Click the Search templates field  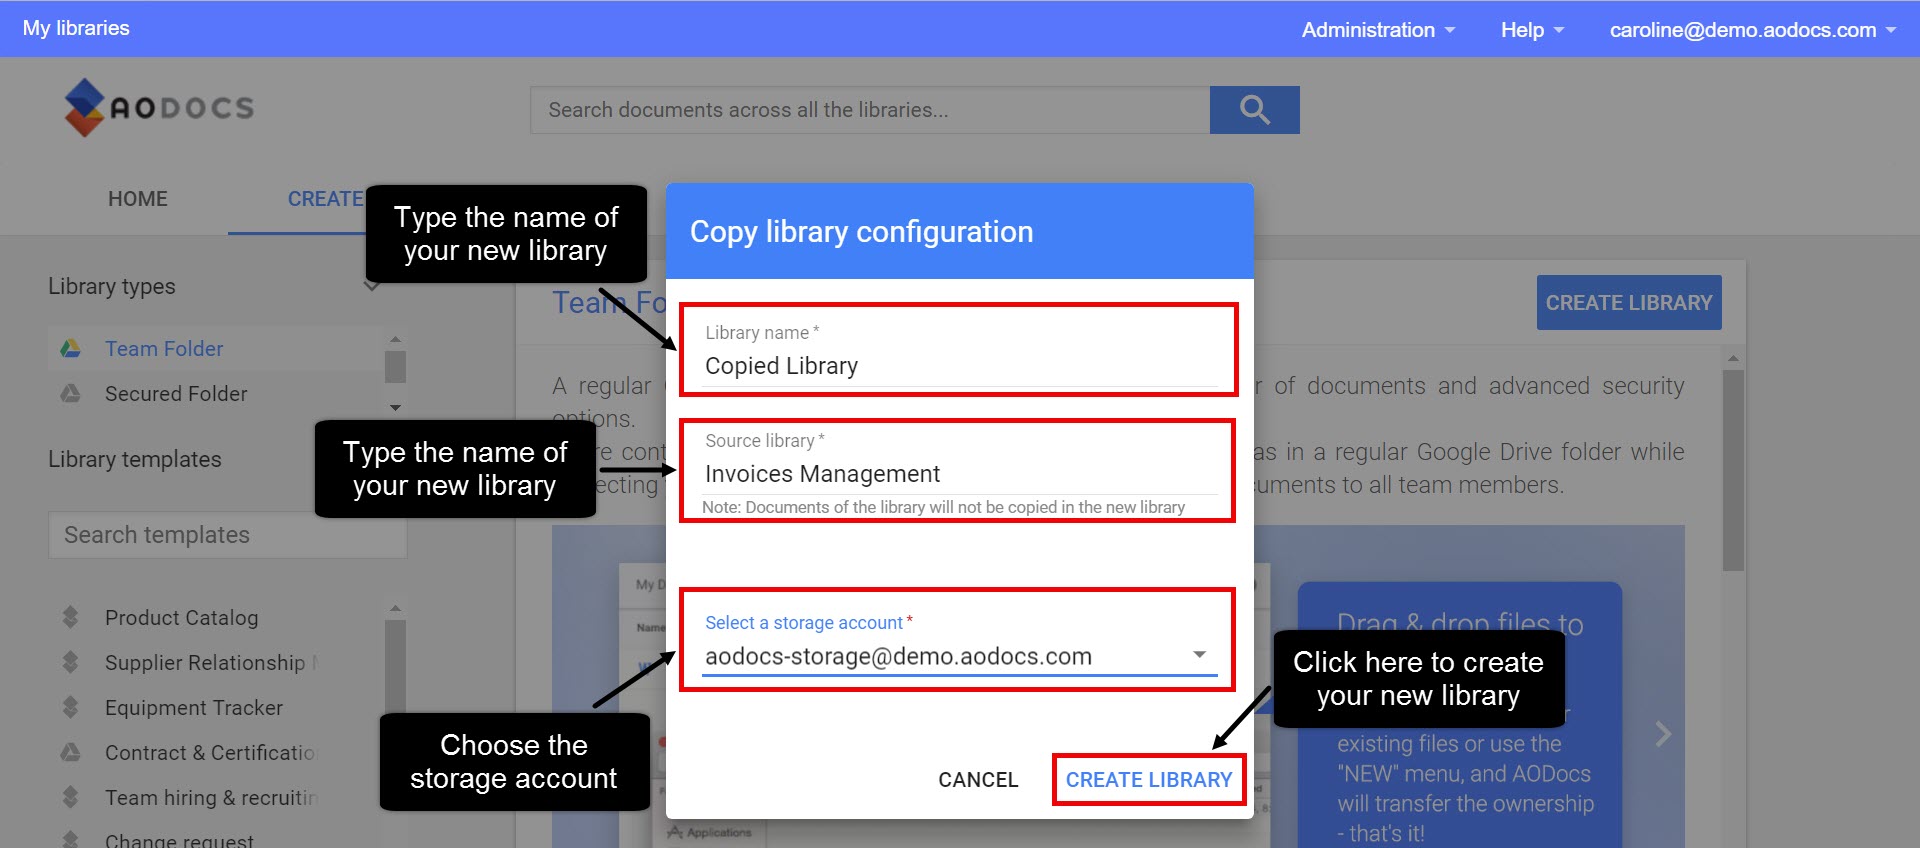pyautogui.click(x=228, y=535)
